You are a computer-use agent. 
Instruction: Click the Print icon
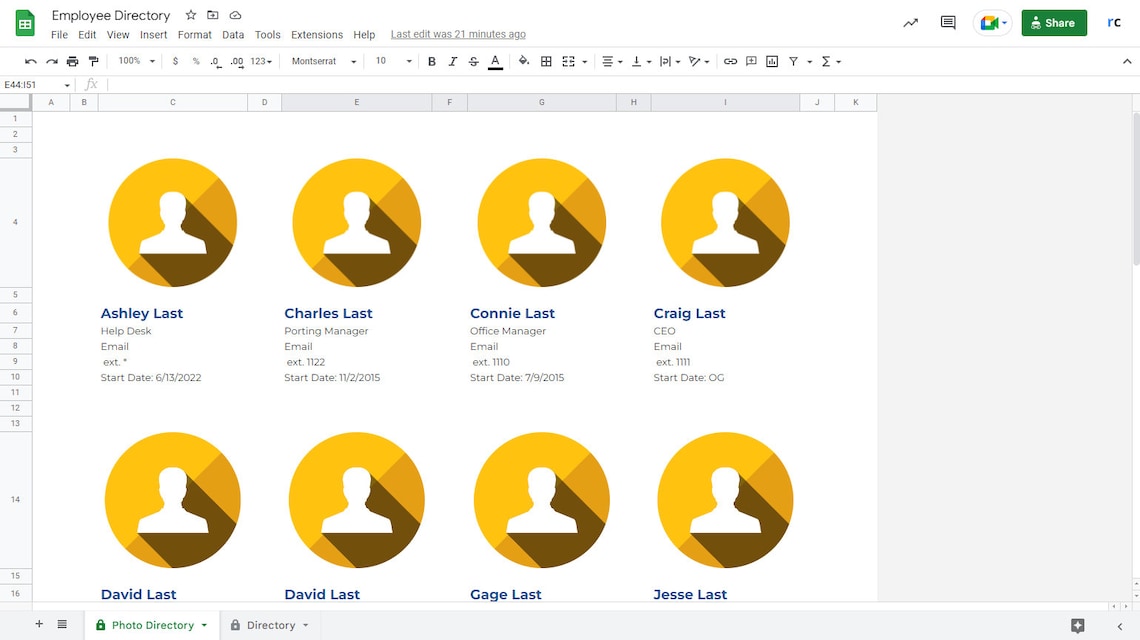tap(72, 62)
